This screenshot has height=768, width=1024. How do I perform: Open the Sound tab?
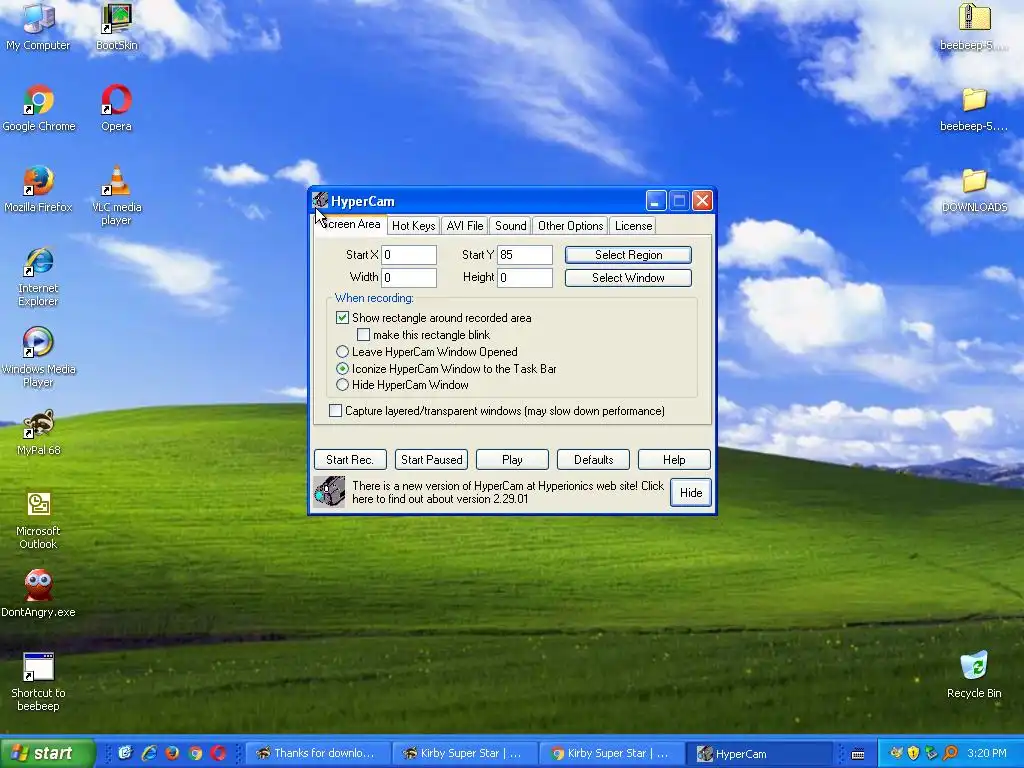coord(510,226)
